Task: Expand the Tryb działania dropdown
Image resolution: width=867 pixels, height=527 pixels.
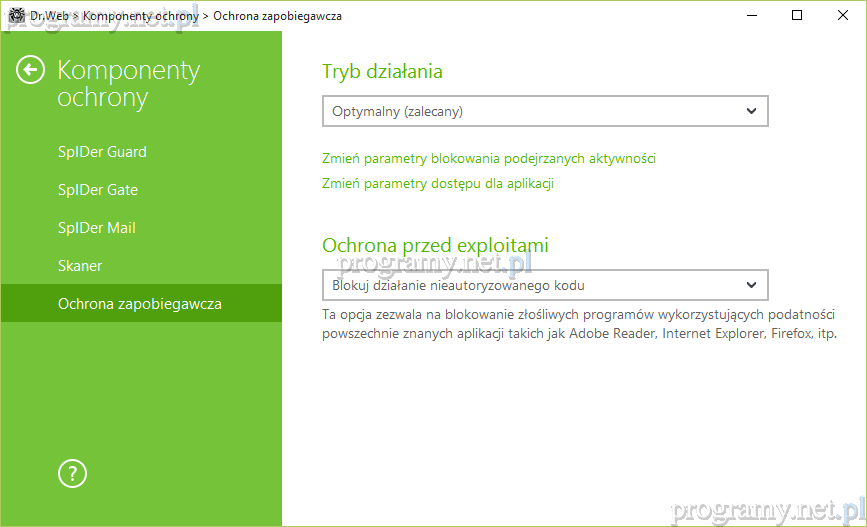Action: (x=545, y=111)
